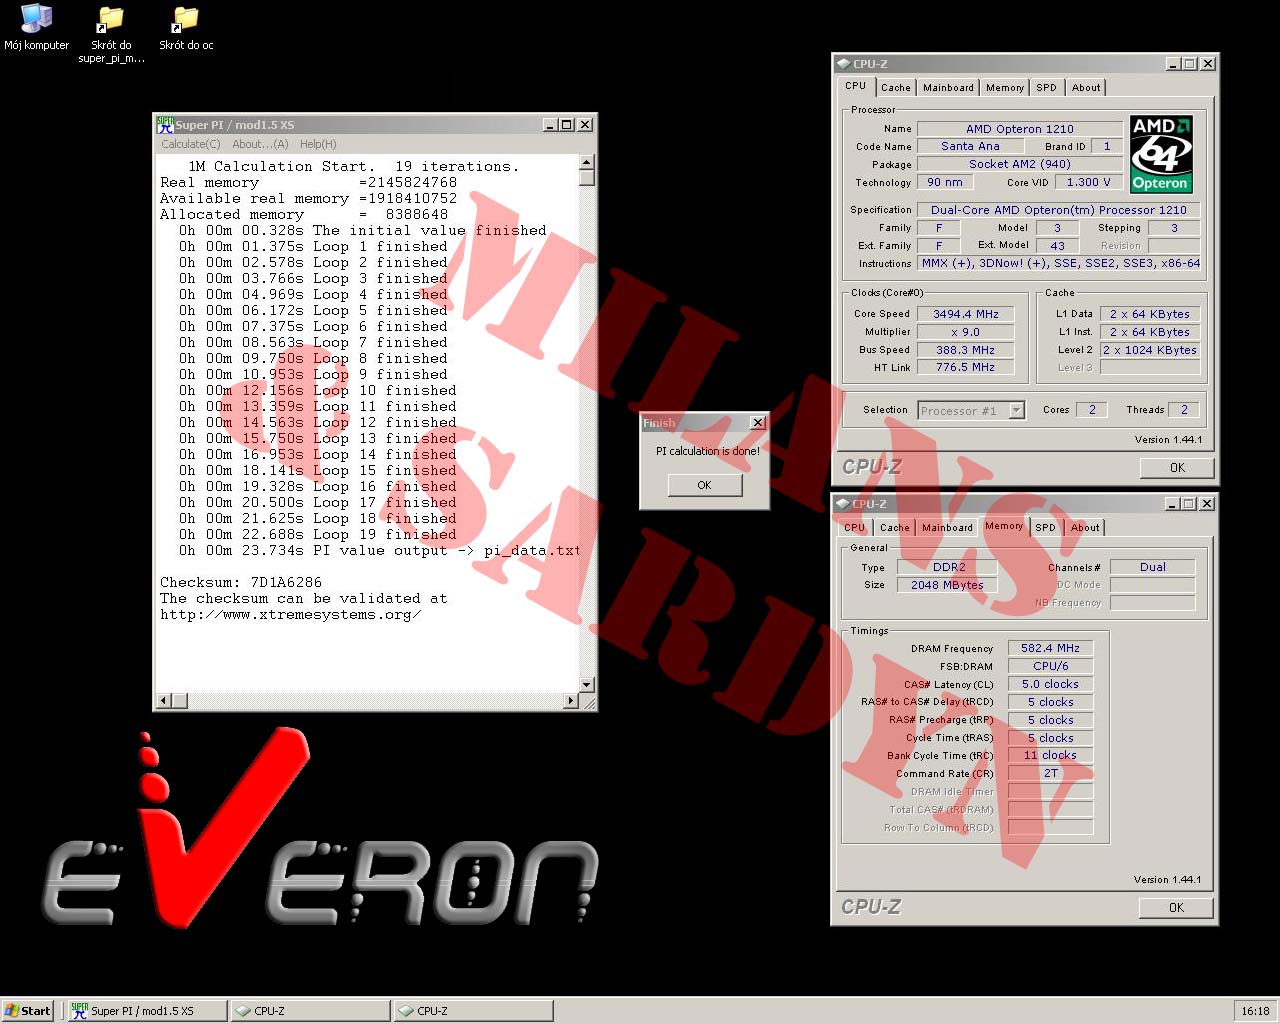Open the Help(H) menu in Super PI
This screenshot has height=1024, width=1280.
pos(318,144)
